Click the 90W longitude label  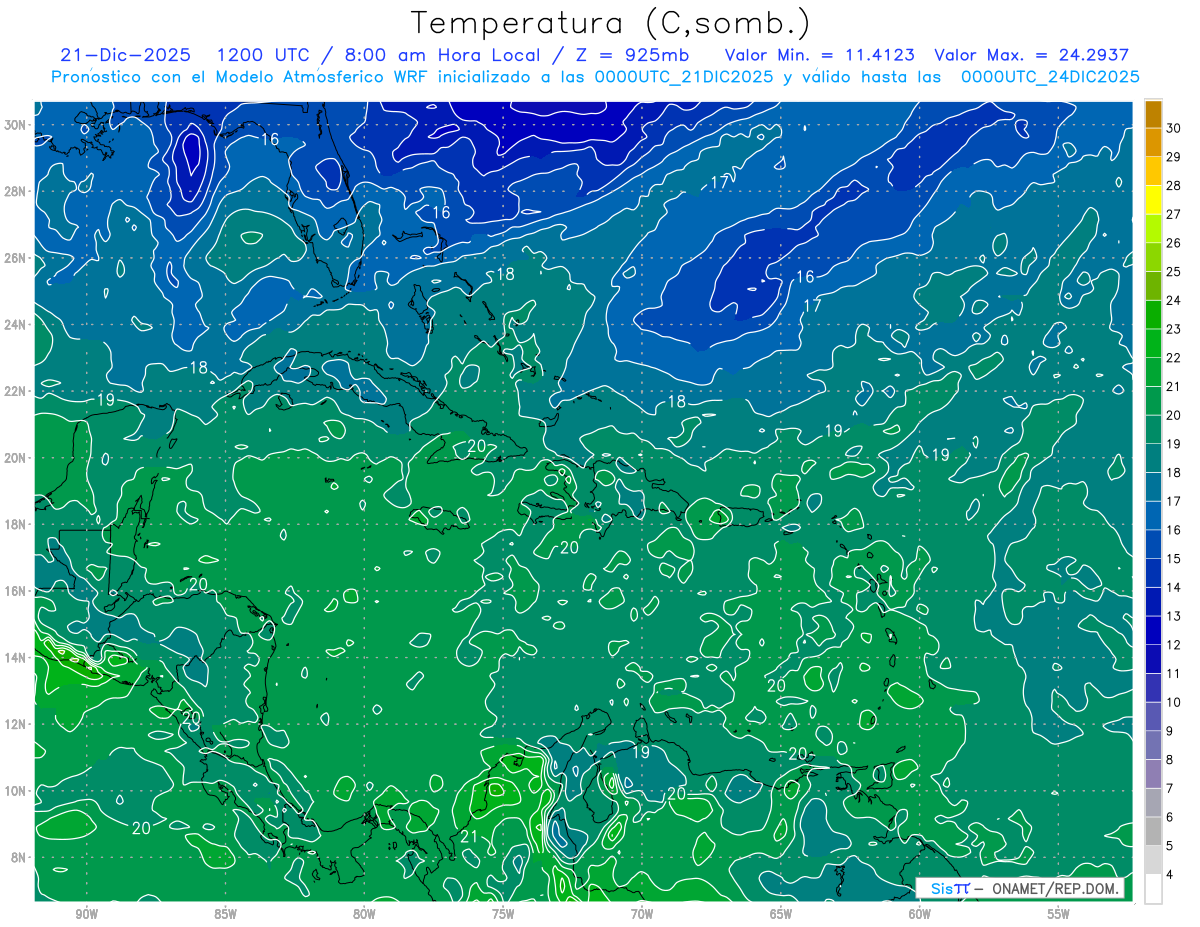pyautogui.click(x=86, y=914)
